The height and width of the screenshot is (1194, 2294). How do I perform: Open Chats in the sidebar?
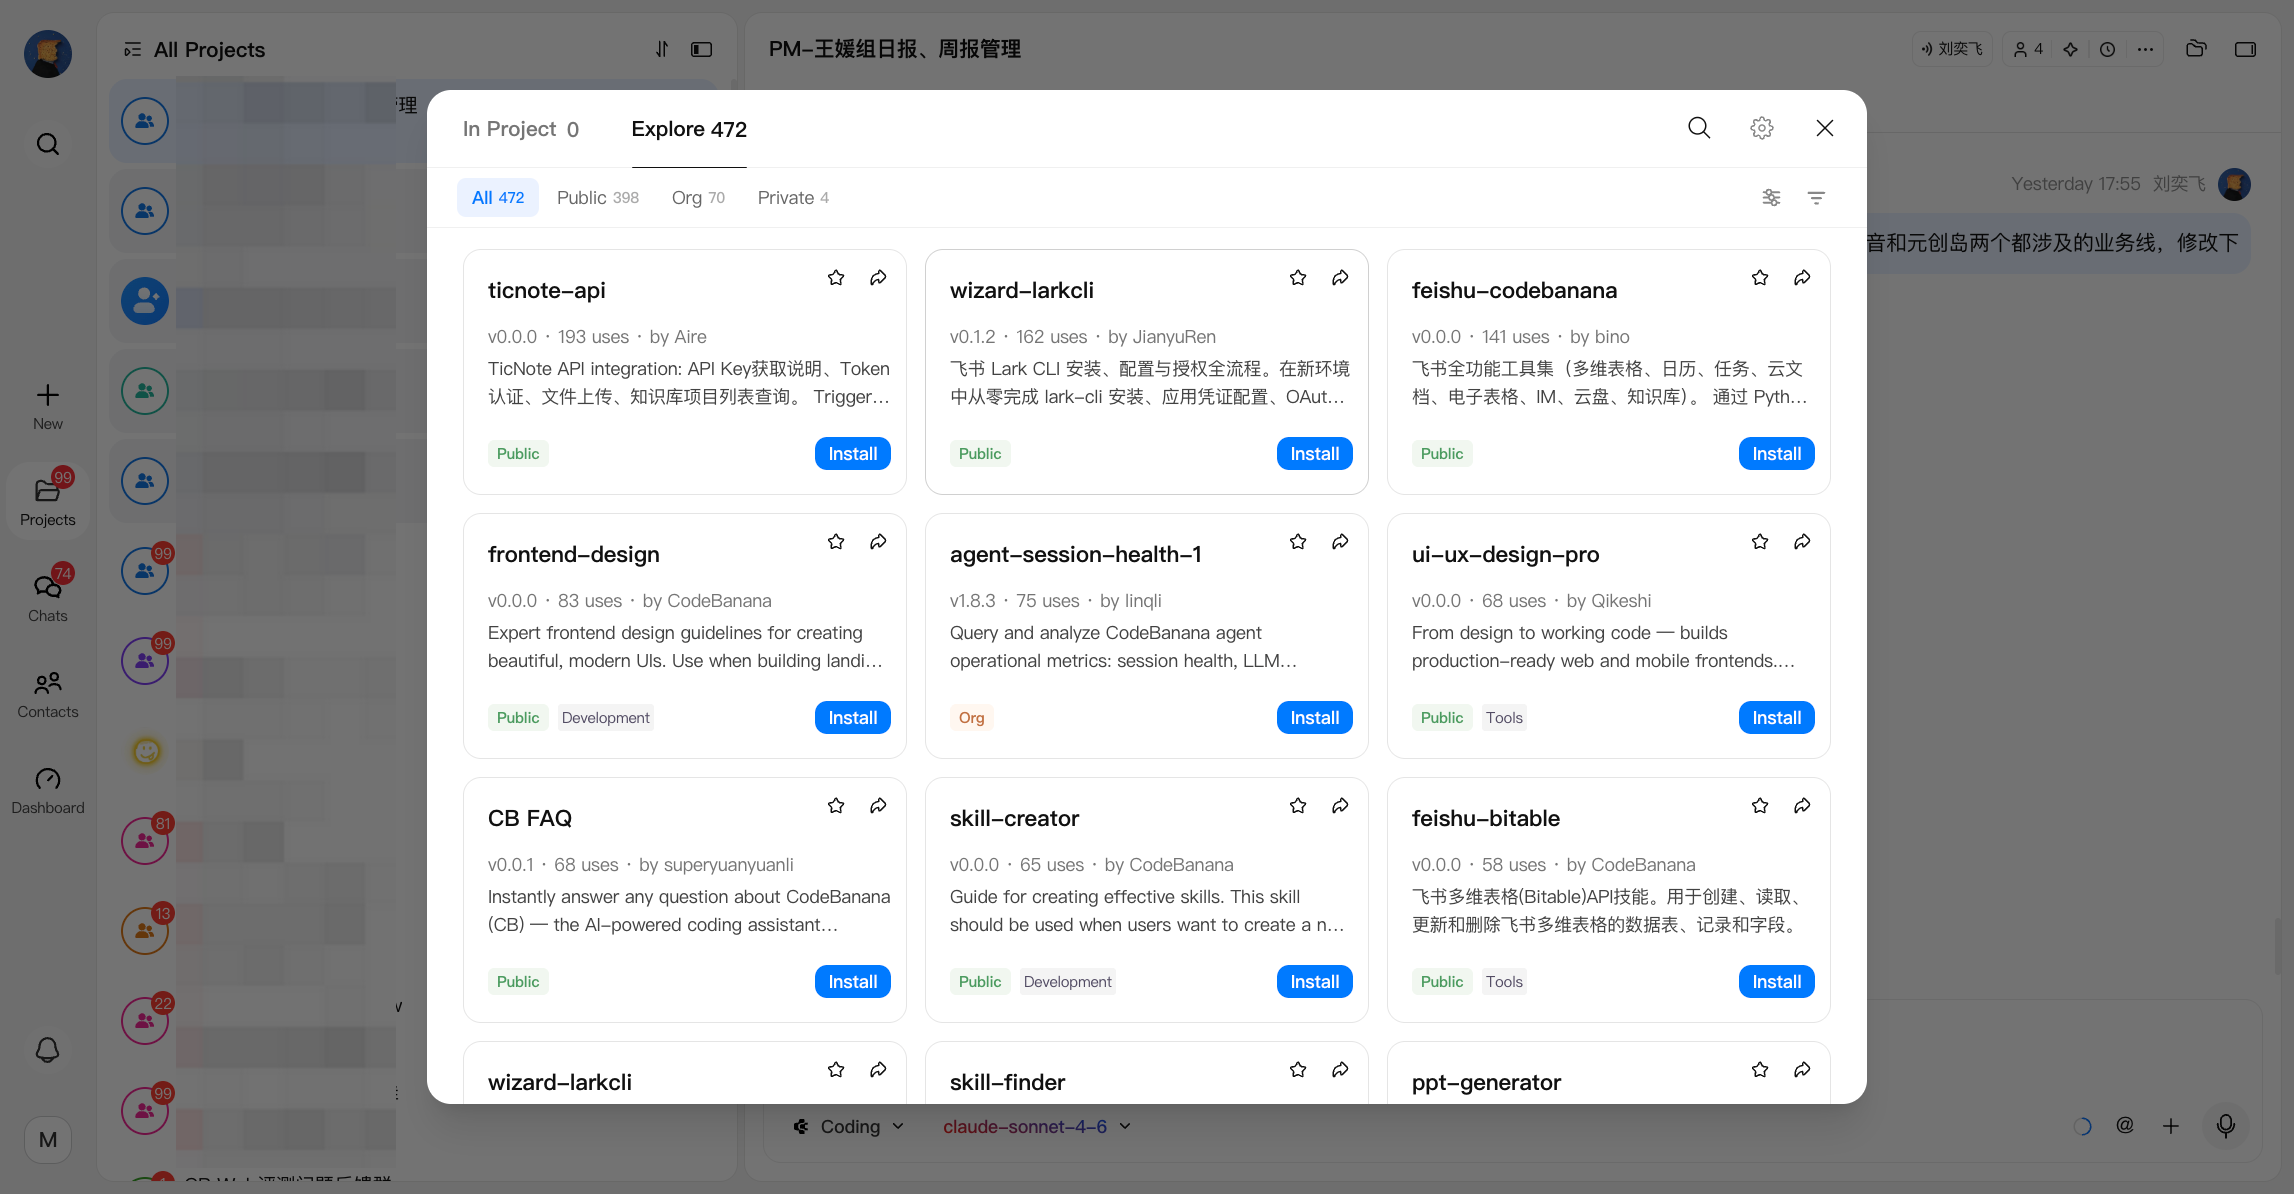click(x=48, y=597)
